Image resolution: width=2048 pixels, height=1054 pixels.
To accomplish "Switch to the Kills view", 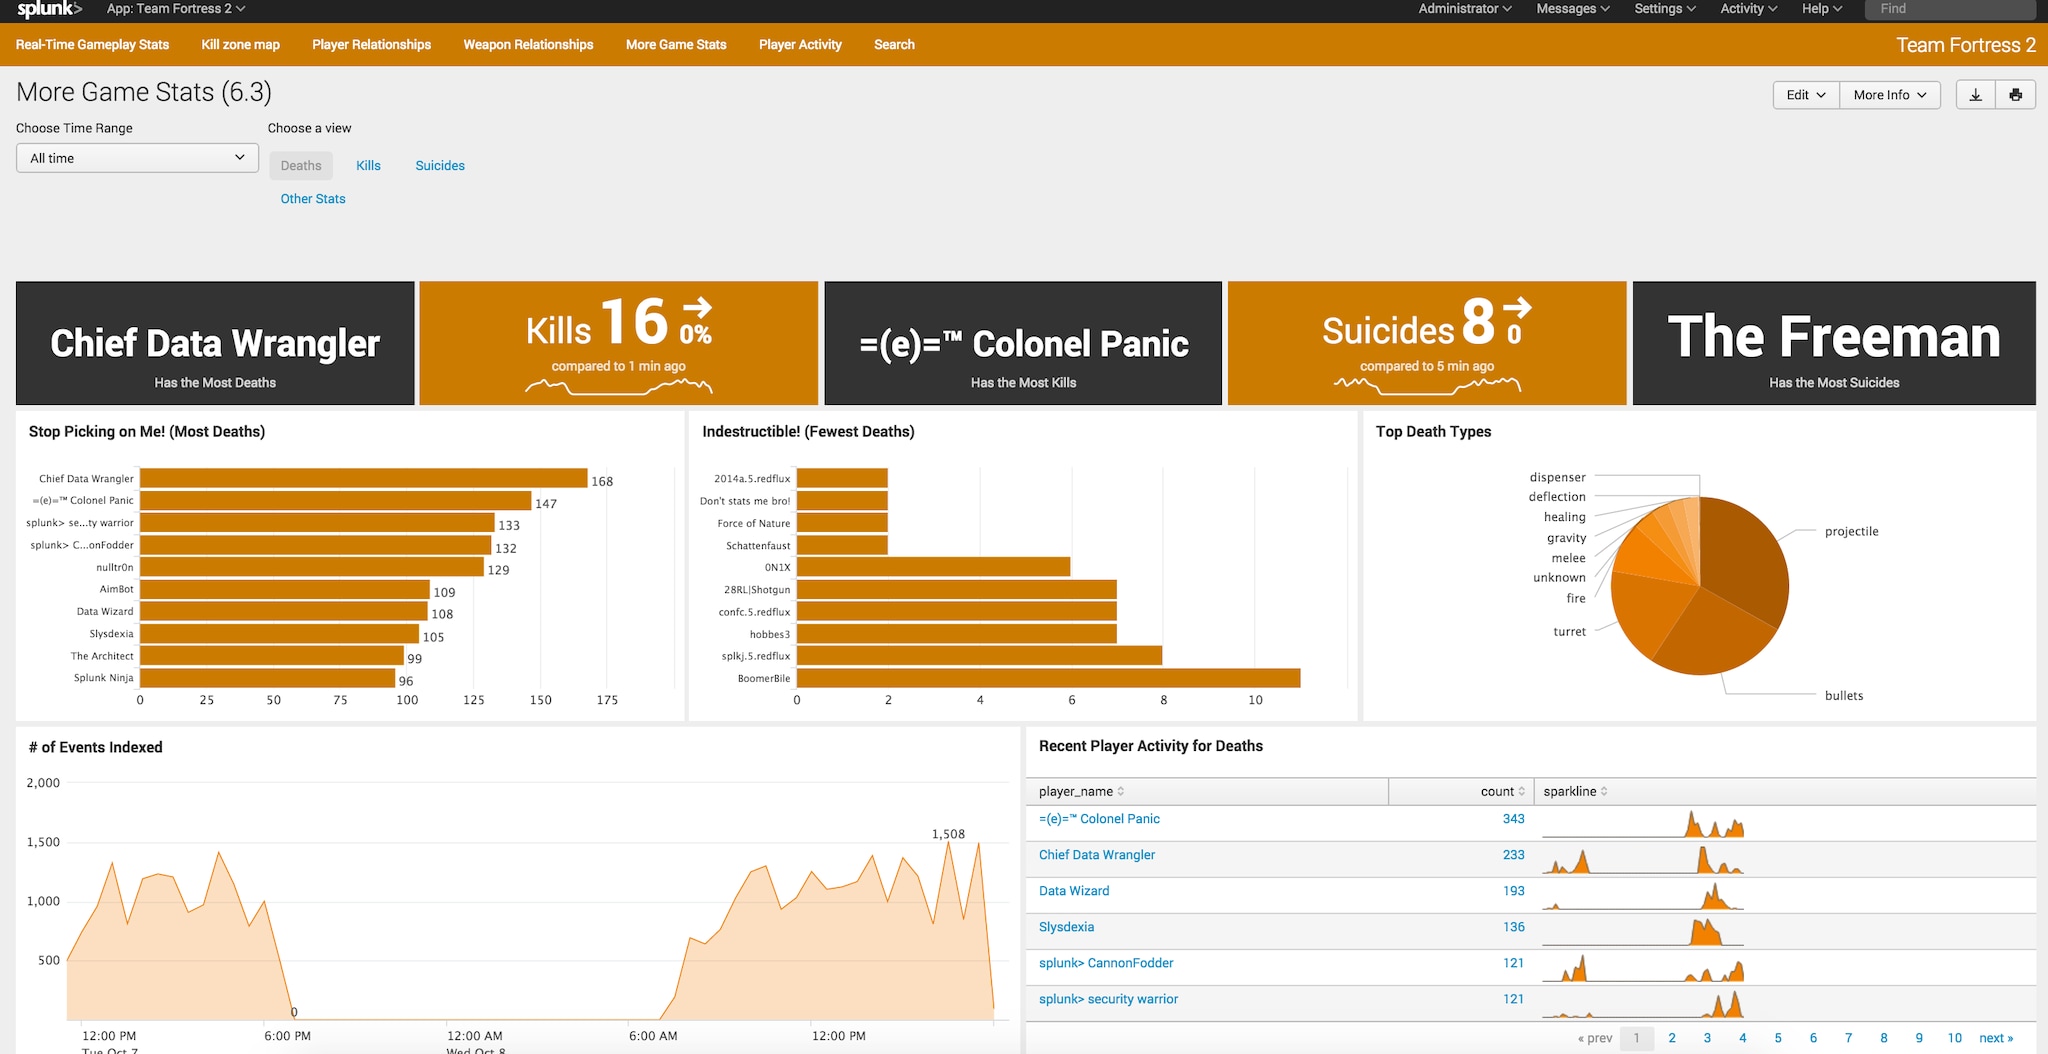I will tap(368, 166).
